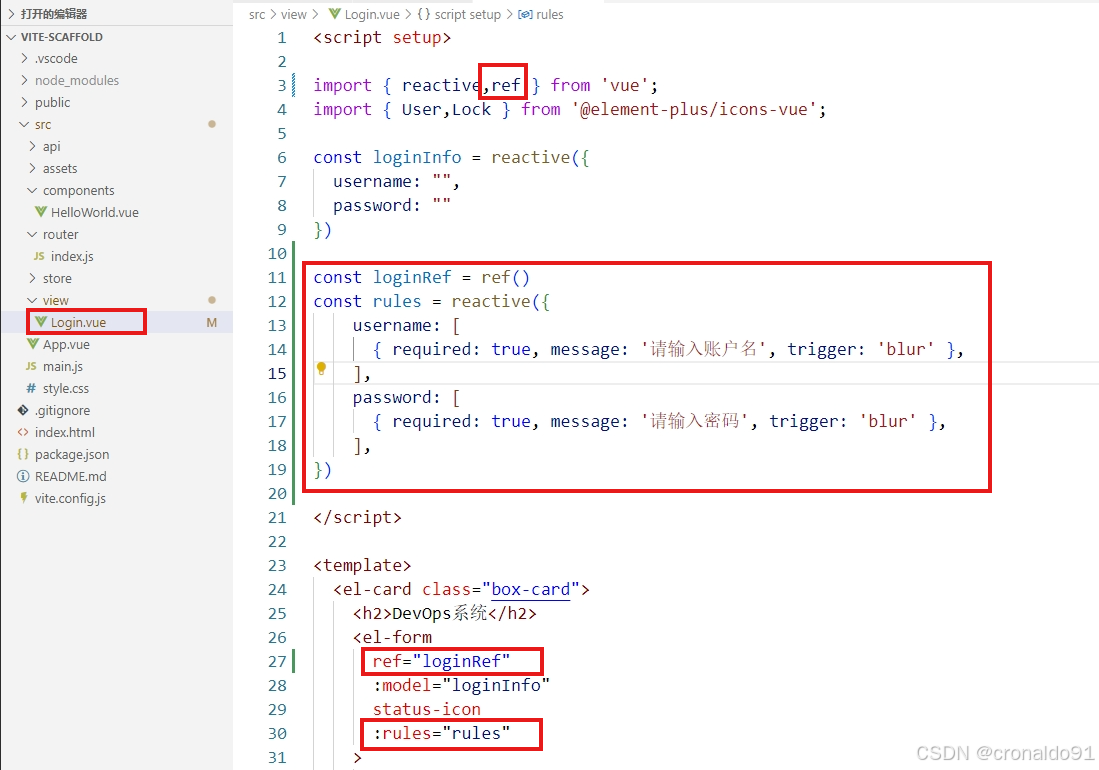Click '请输入账户名' message string on line 14
The image size is (1099, 770).
[x=703, y=349]
